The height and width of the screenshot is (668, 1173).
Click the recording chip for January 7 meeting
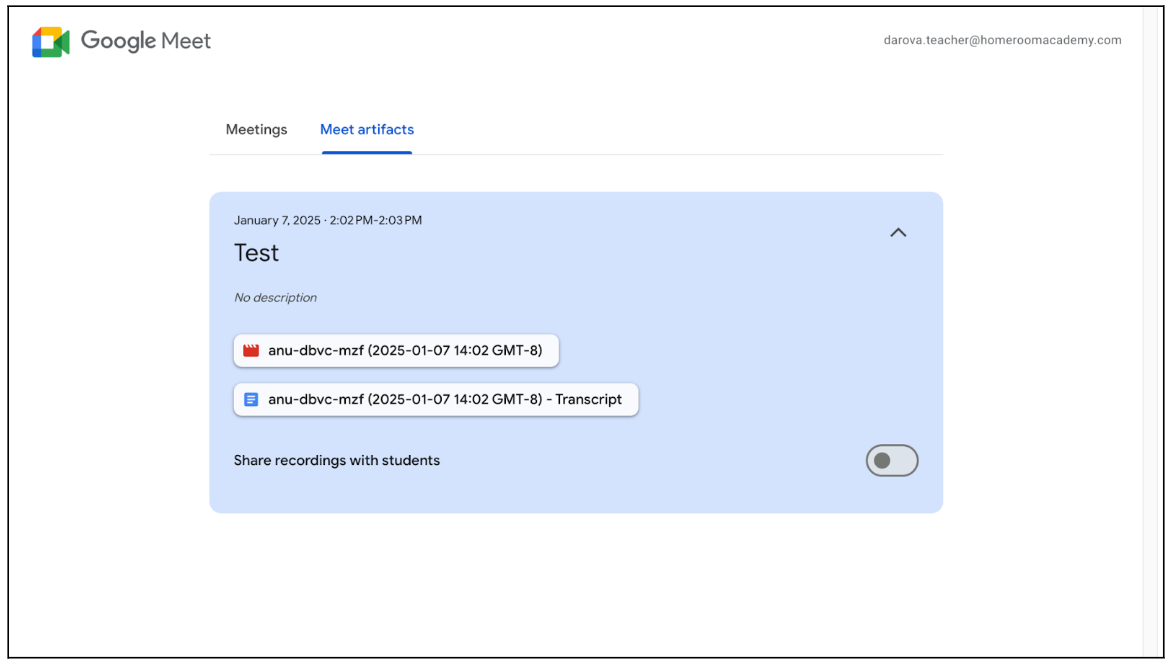[x=395, y=351]
